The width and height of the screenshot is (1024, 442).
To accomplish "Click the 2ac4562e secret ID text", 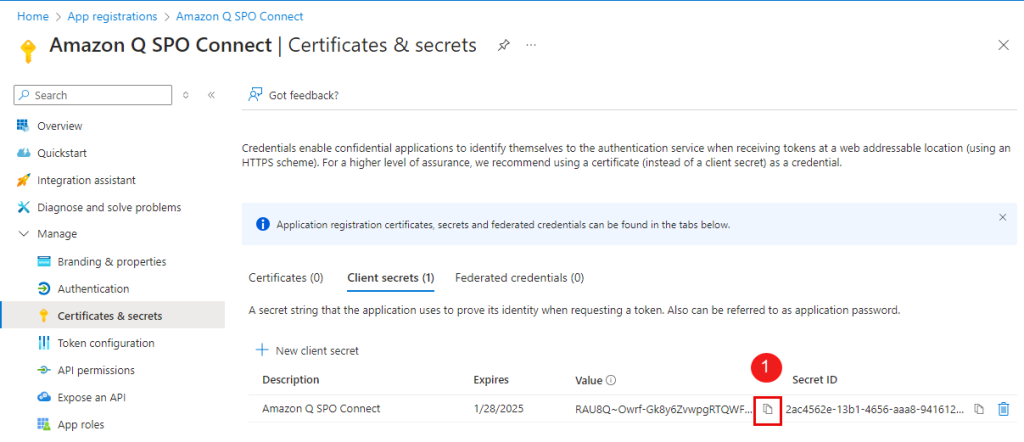I will coord(874,409).
